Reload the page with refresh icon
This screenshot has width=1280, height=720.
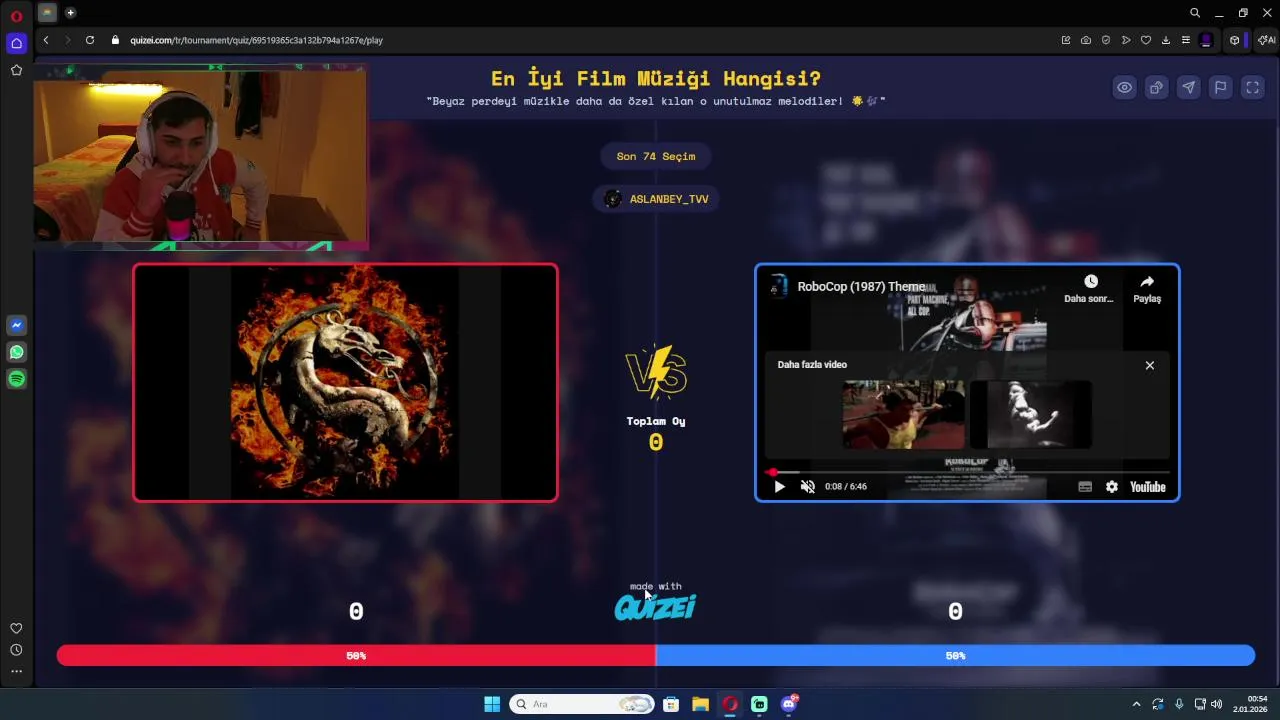tap(90, 40)
